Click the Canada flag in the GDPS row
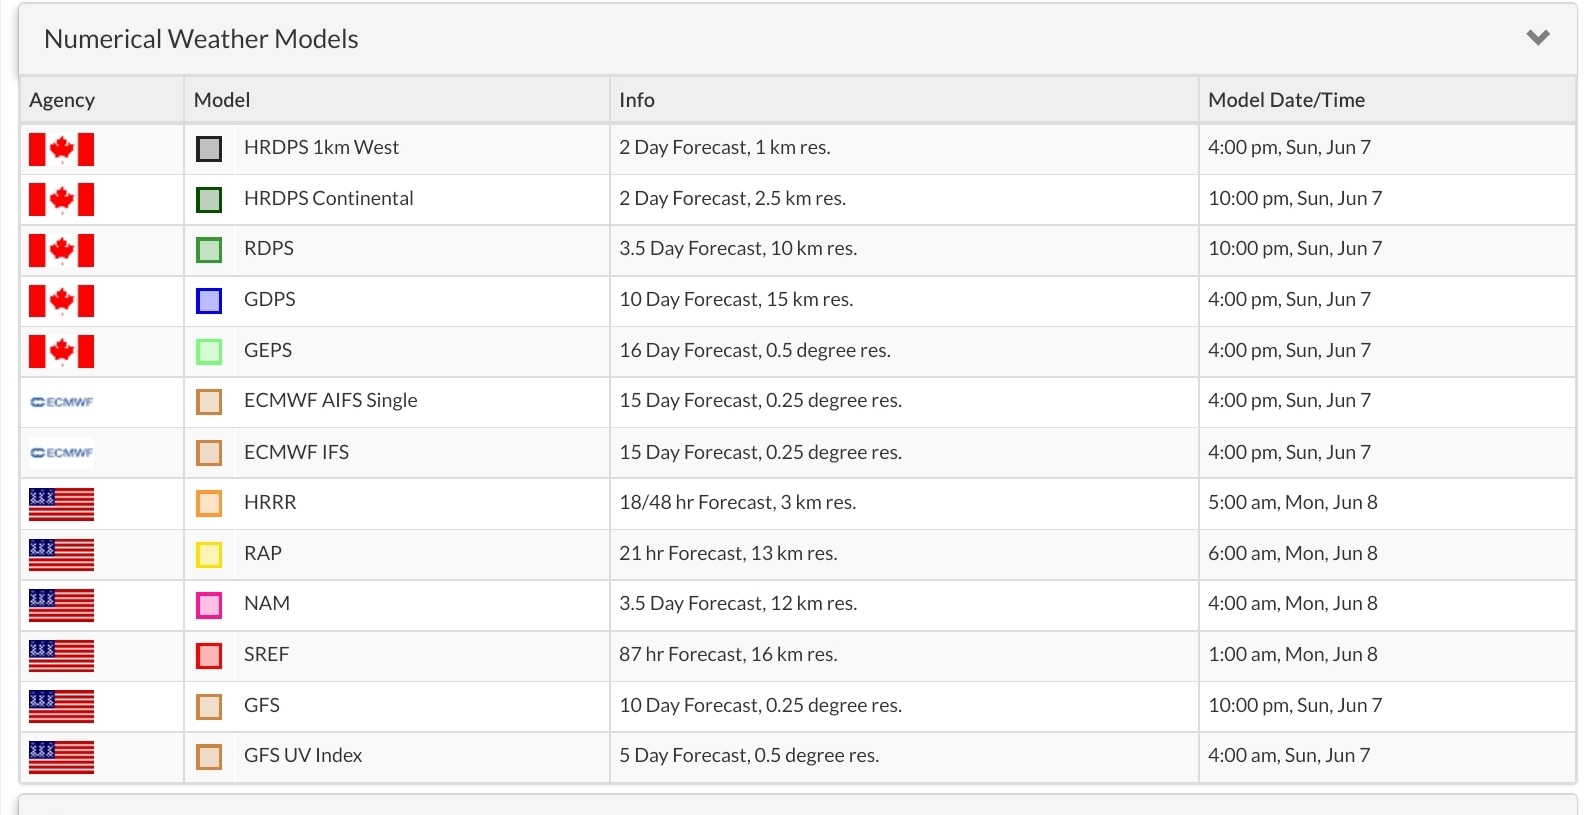This screenshot has height=815, width=1594. tap(61, 300)
